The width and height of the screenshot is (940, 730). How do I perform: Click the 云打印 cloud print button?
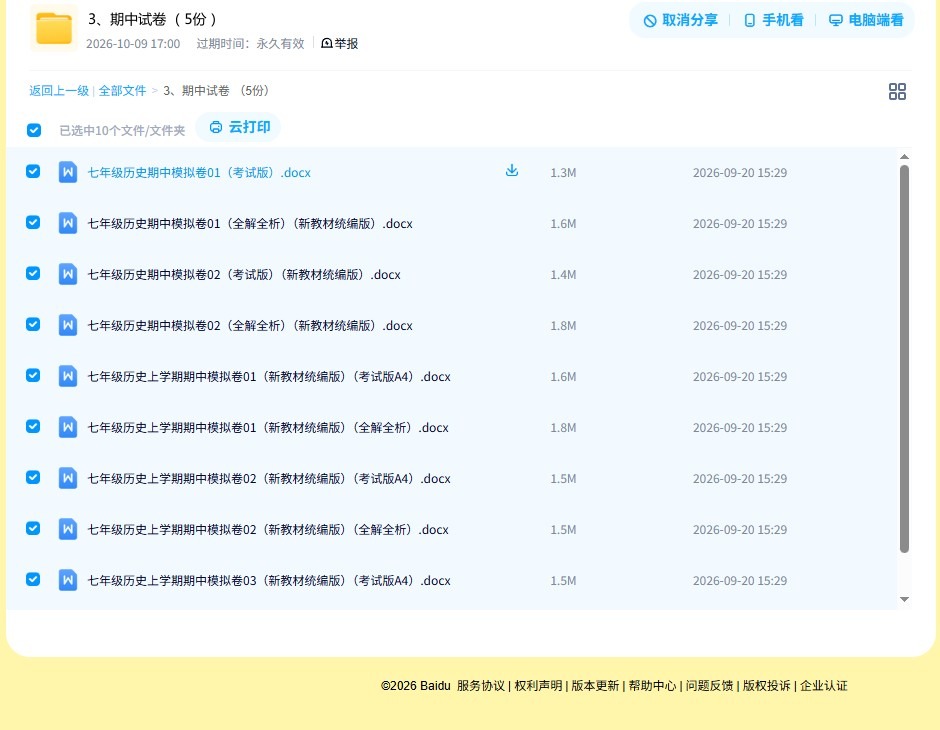[239, 127]
